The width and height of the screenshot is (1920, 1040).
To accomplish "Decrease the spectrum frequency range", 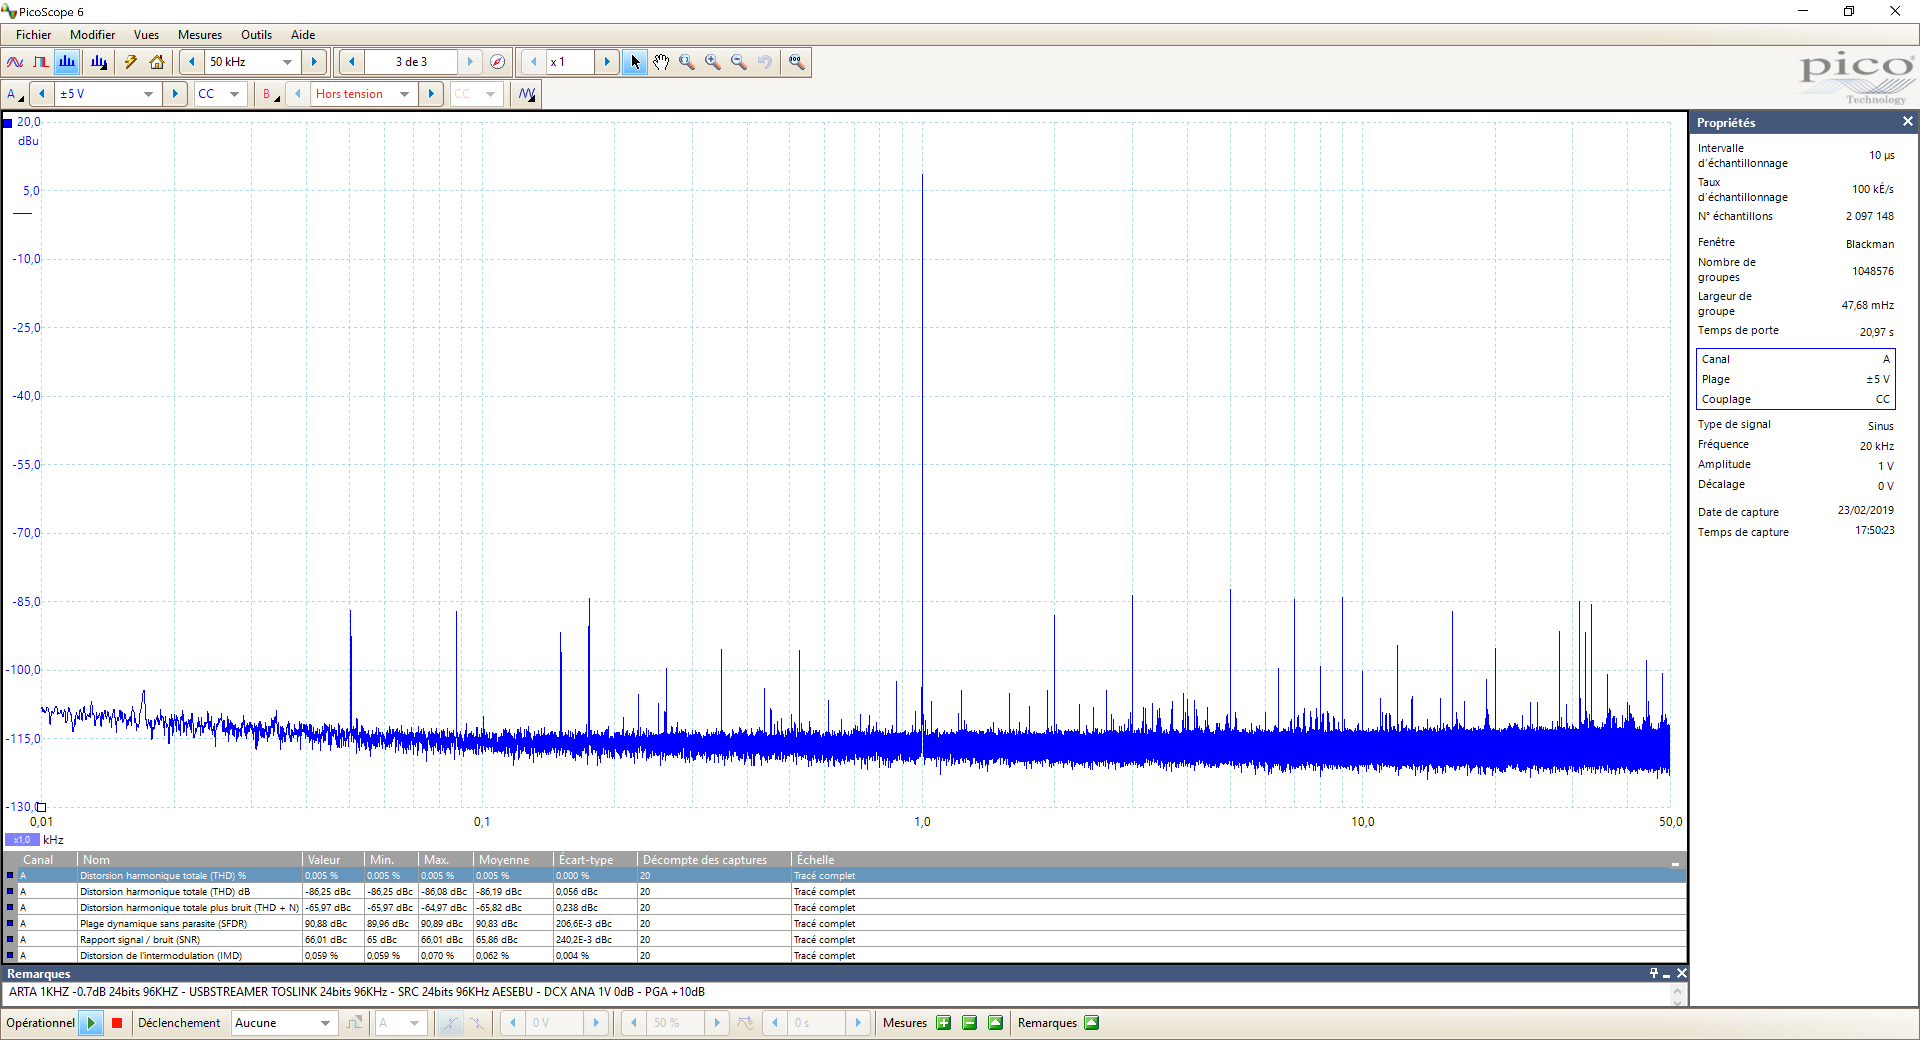I will 192,62.
